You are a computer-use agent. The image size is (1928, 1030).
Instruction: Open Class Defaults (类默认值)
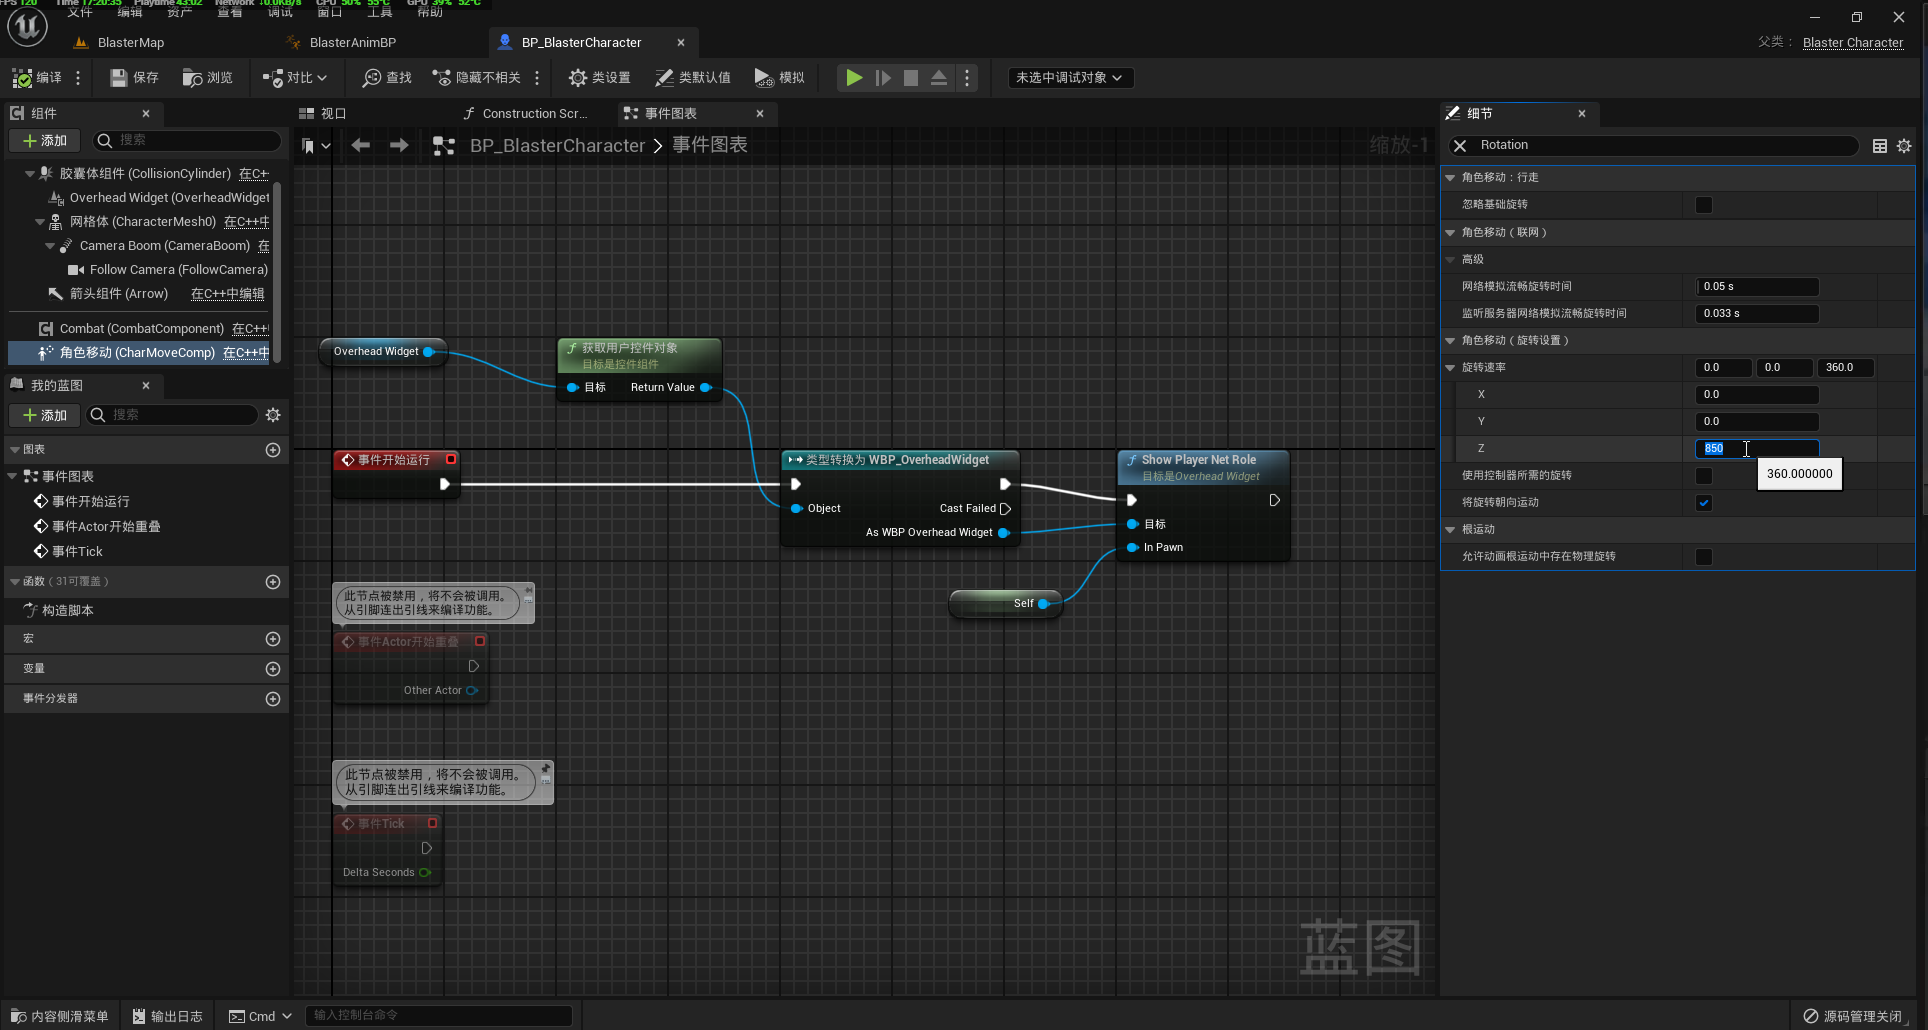tap(692, 78)
